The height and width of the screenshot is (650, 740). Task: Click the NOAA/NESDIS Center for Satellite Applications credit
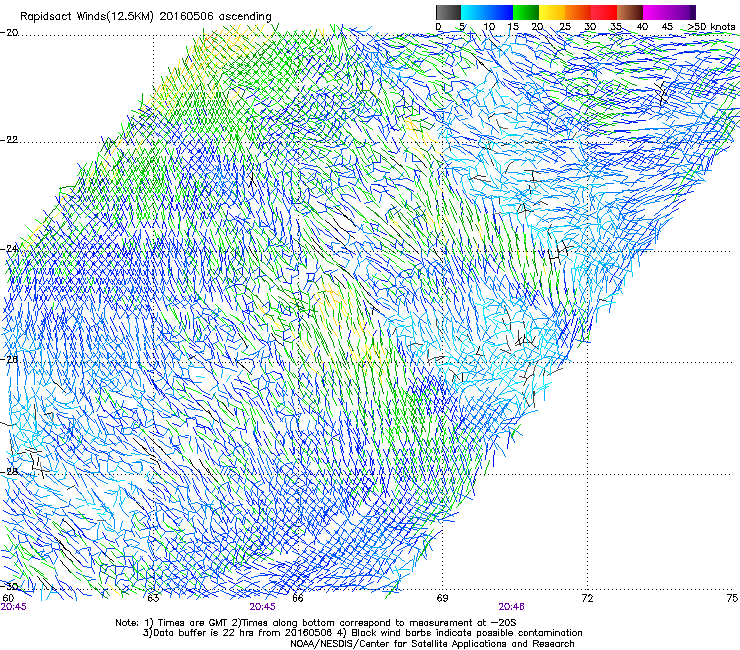click(432, 644)
